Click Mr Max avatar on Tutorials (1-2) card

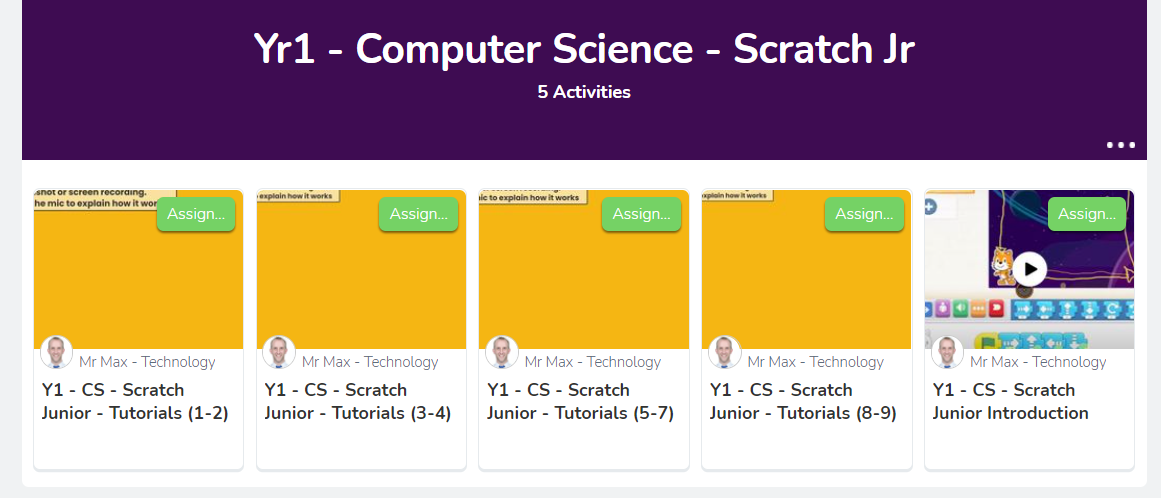(56, 352)
